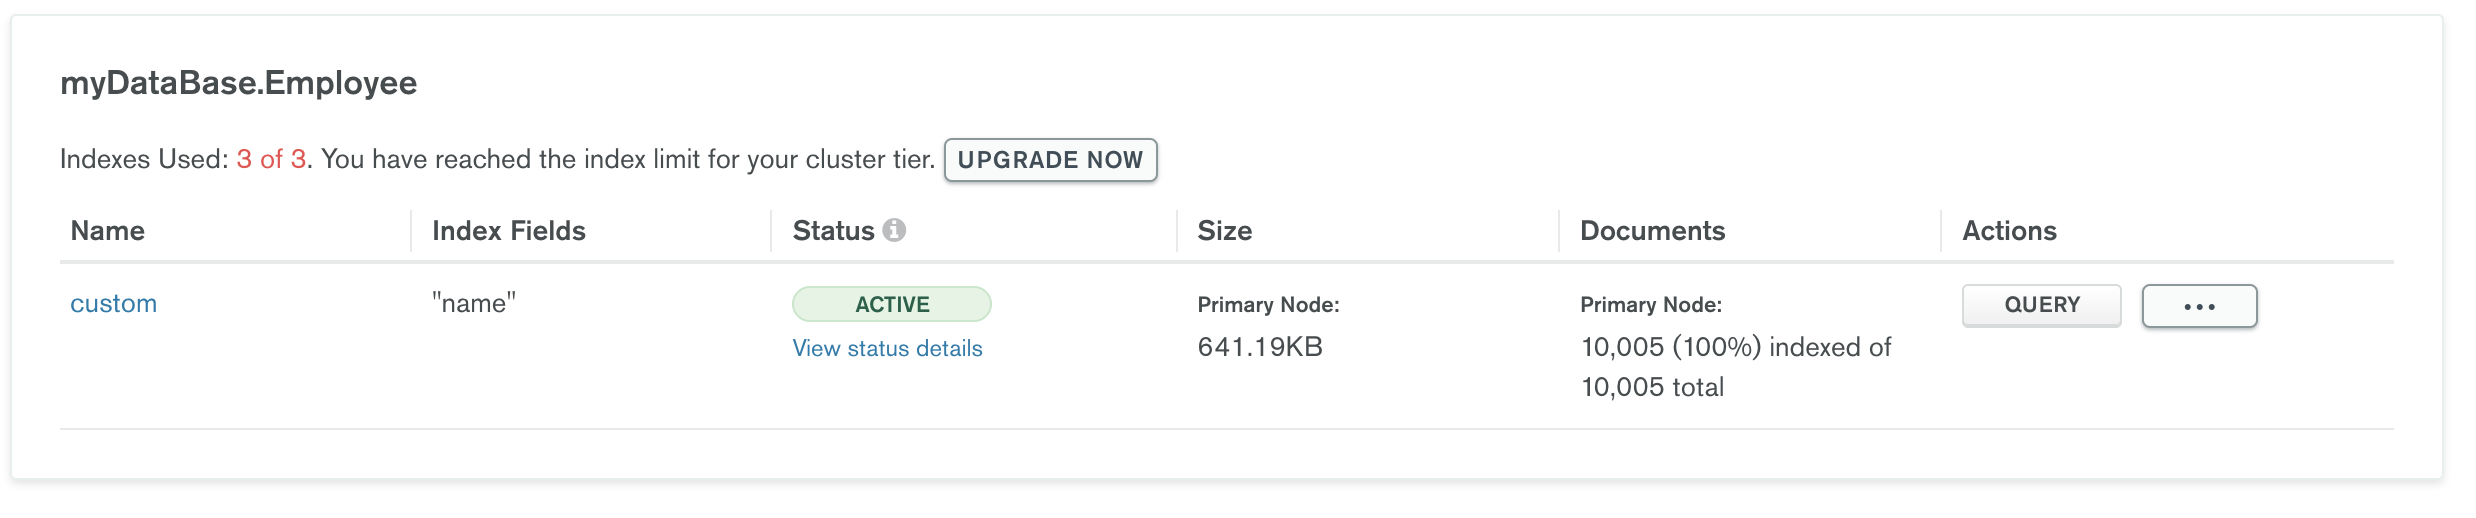2476x518 pixels.
Task: Open View status details link
Action: 887,348
